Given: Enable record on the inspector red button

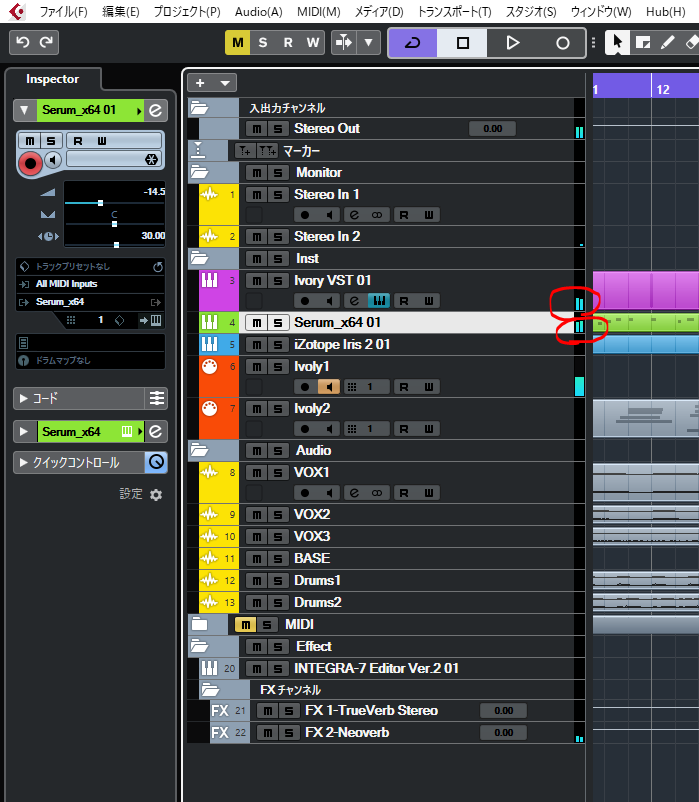Looking at the screenshot, I should coord(30,163).
